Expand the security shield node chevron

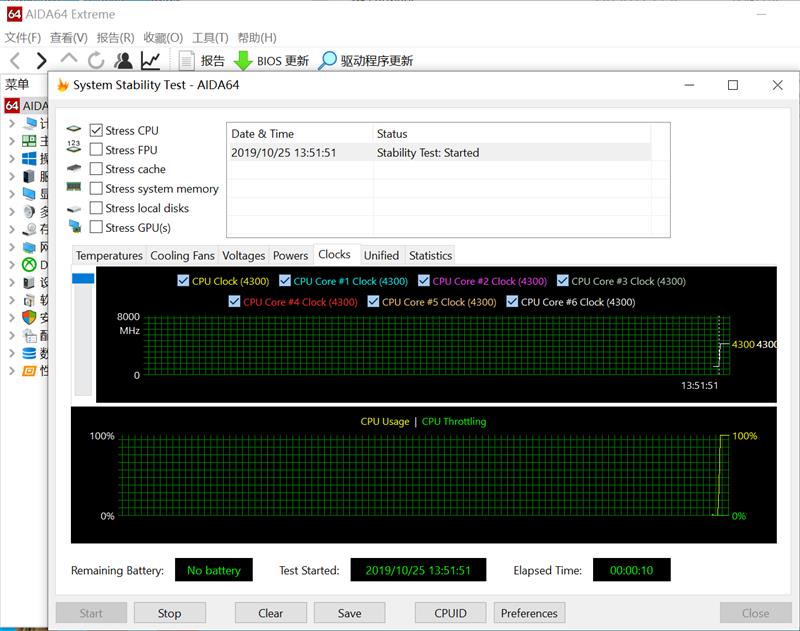[x=12, y=317]
